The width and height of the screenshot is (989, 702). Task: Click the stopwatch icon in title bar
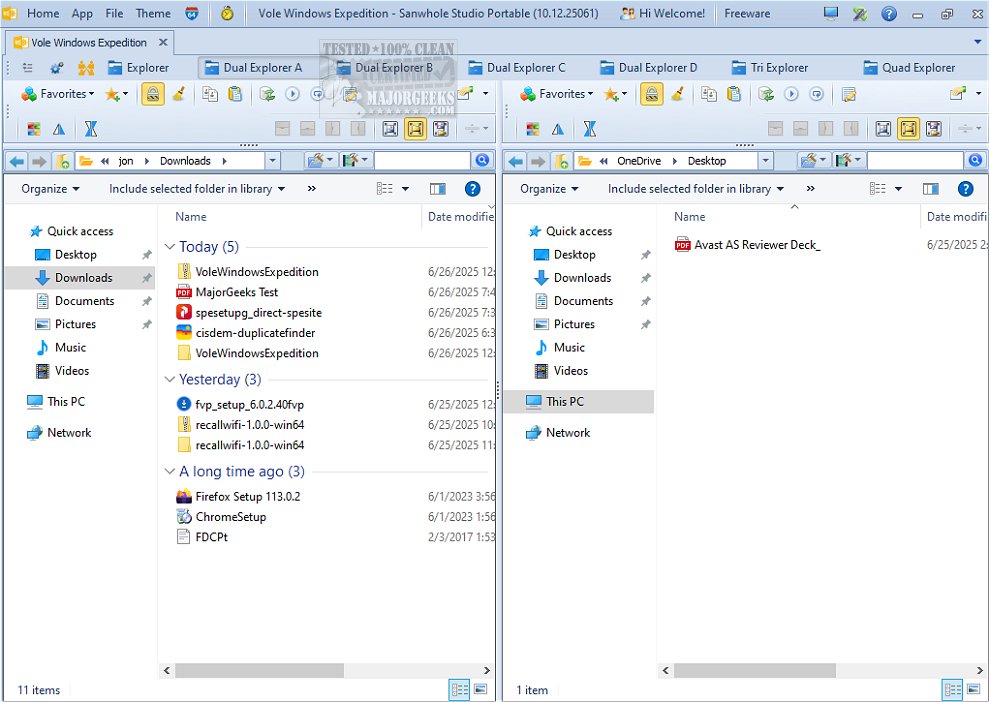pos(227,13)
